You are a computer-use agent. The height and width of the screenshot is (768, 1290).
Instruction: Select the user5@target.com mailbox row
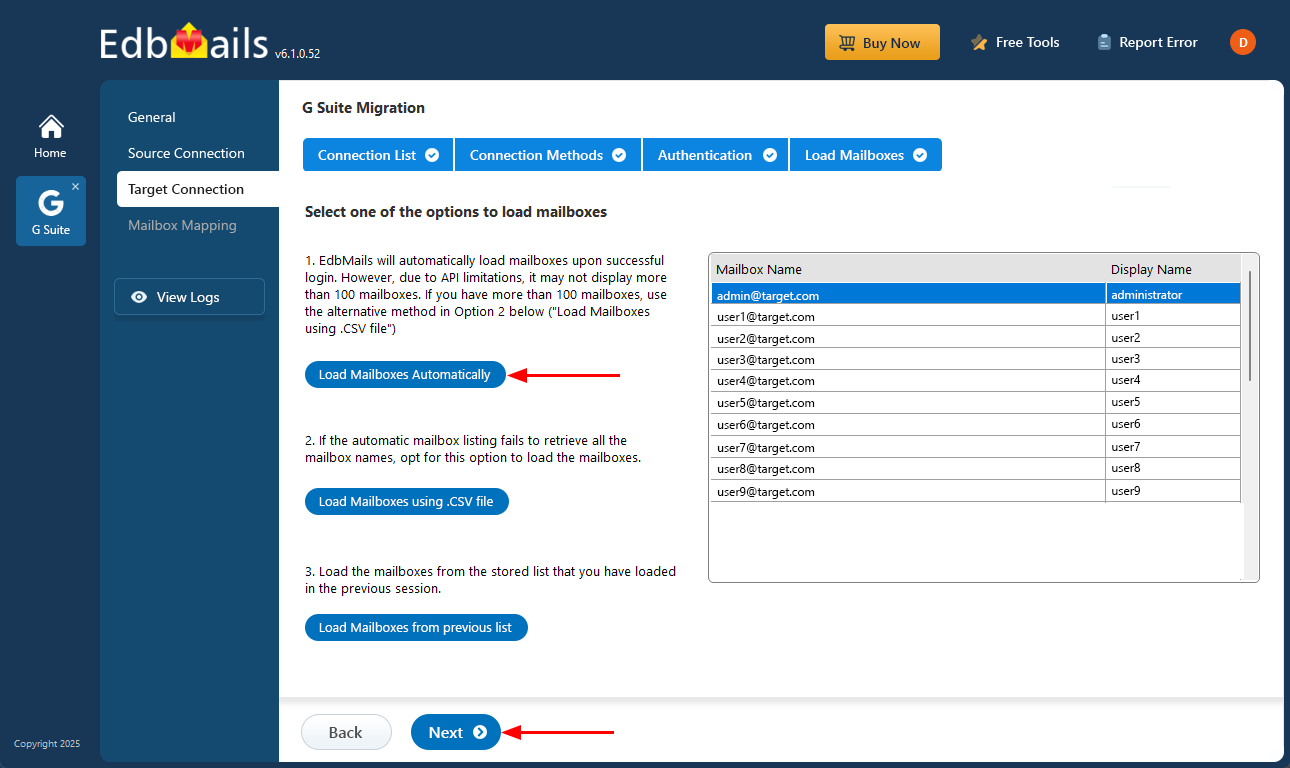[x=907, y=403]
